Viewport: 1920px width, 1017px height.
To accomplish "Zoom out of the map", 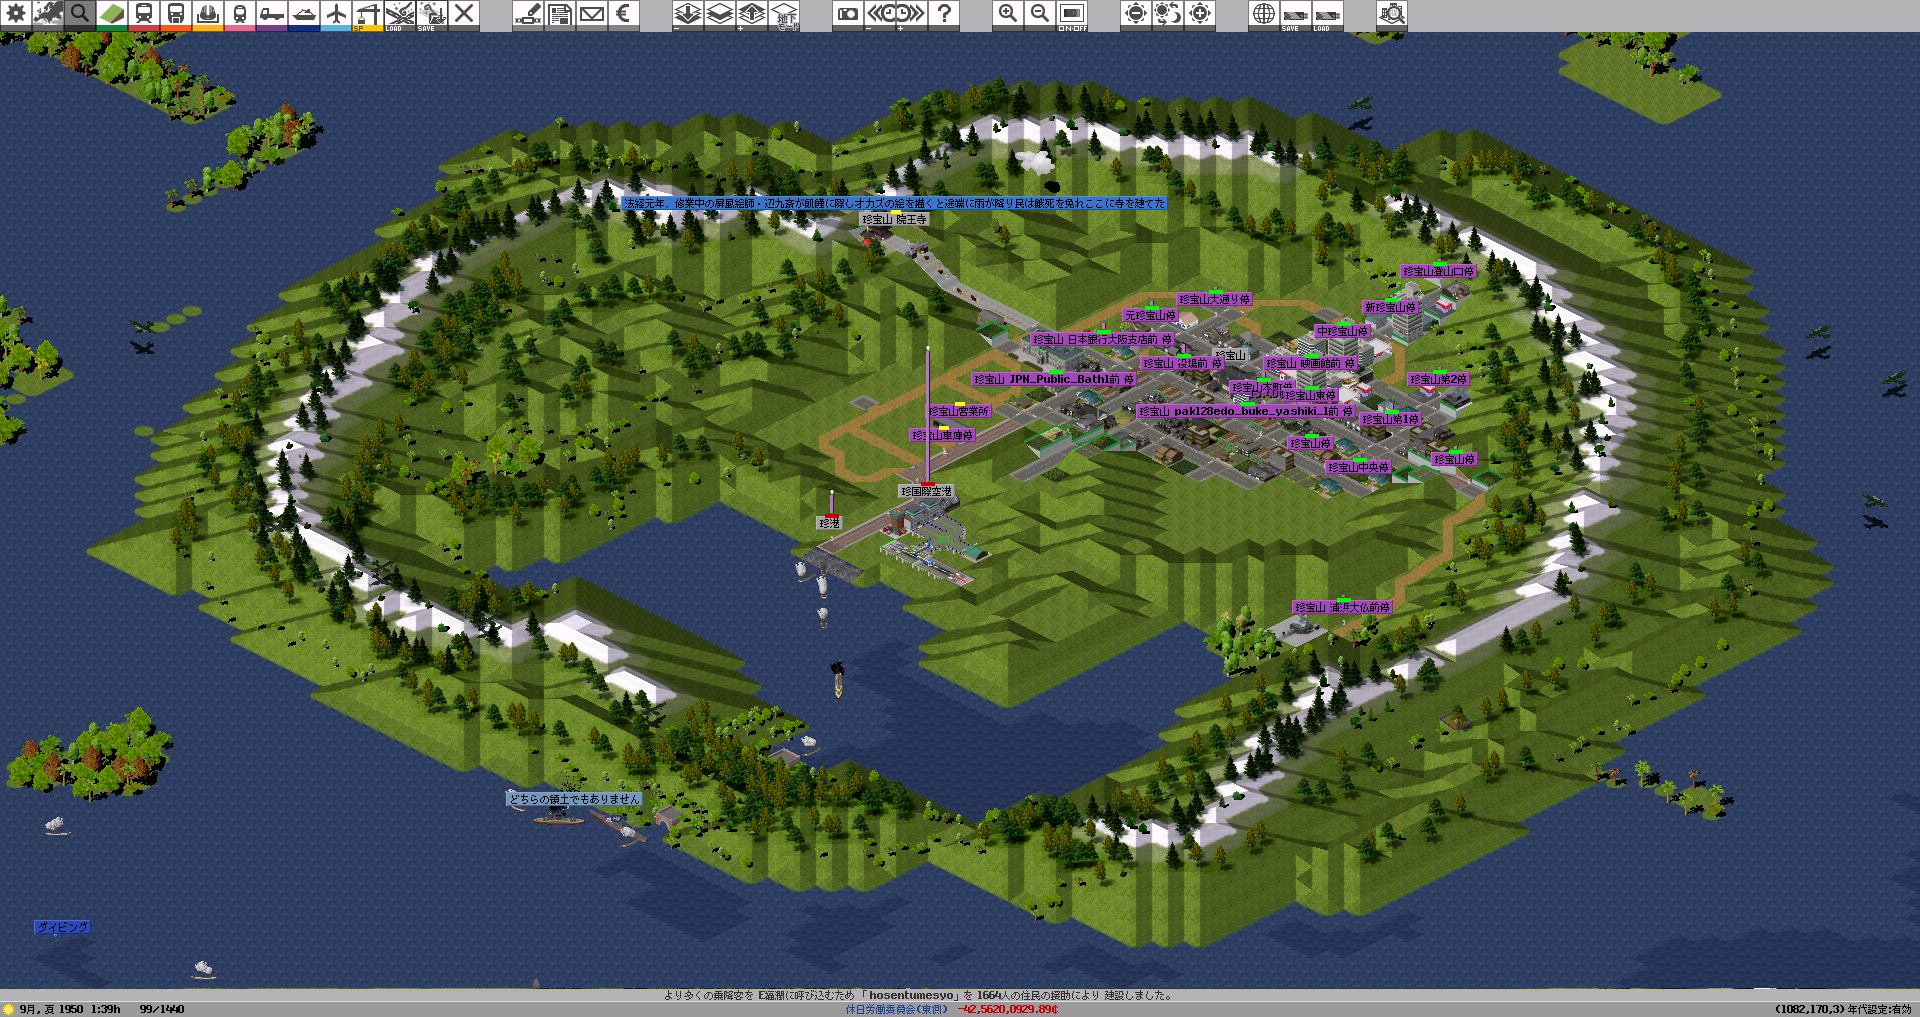I will [1040, 15].
